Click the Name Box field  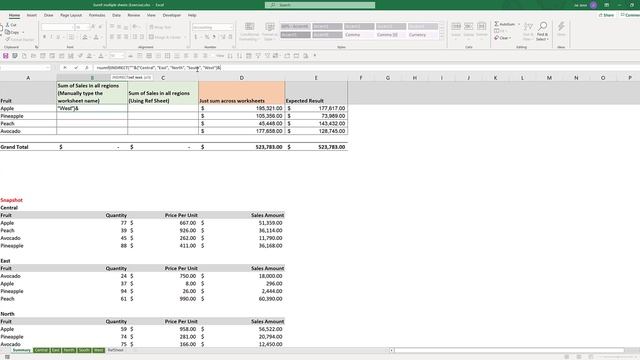click(25, 68)
